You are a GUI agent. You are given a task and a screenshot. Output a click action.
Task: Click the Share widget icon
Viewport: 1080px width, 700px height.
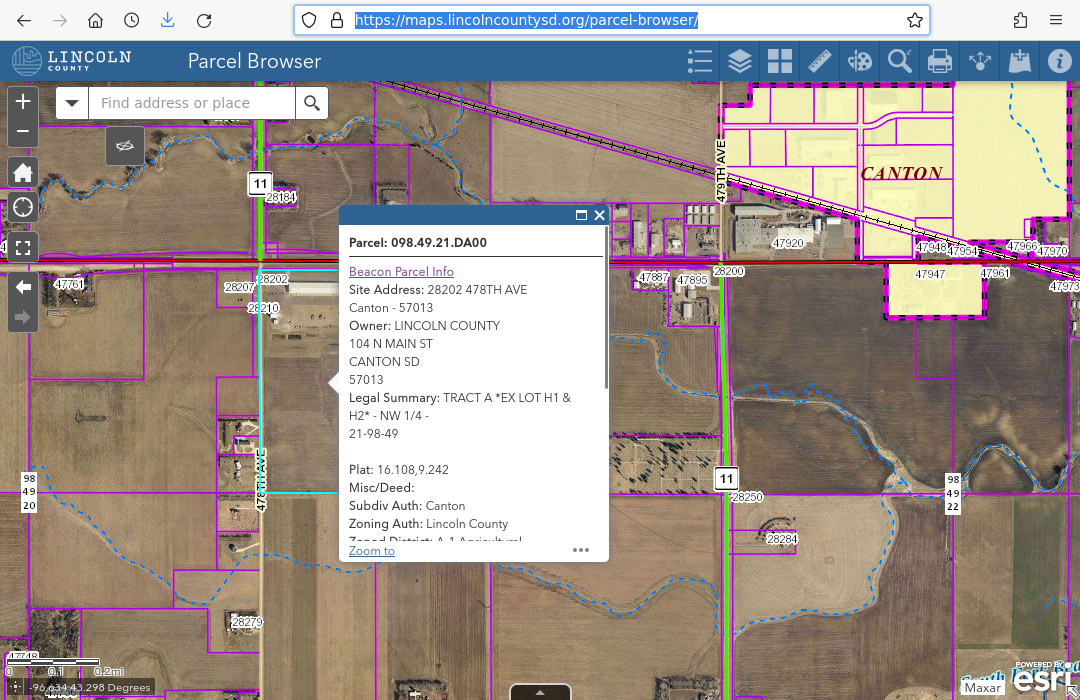coord(980,62)
